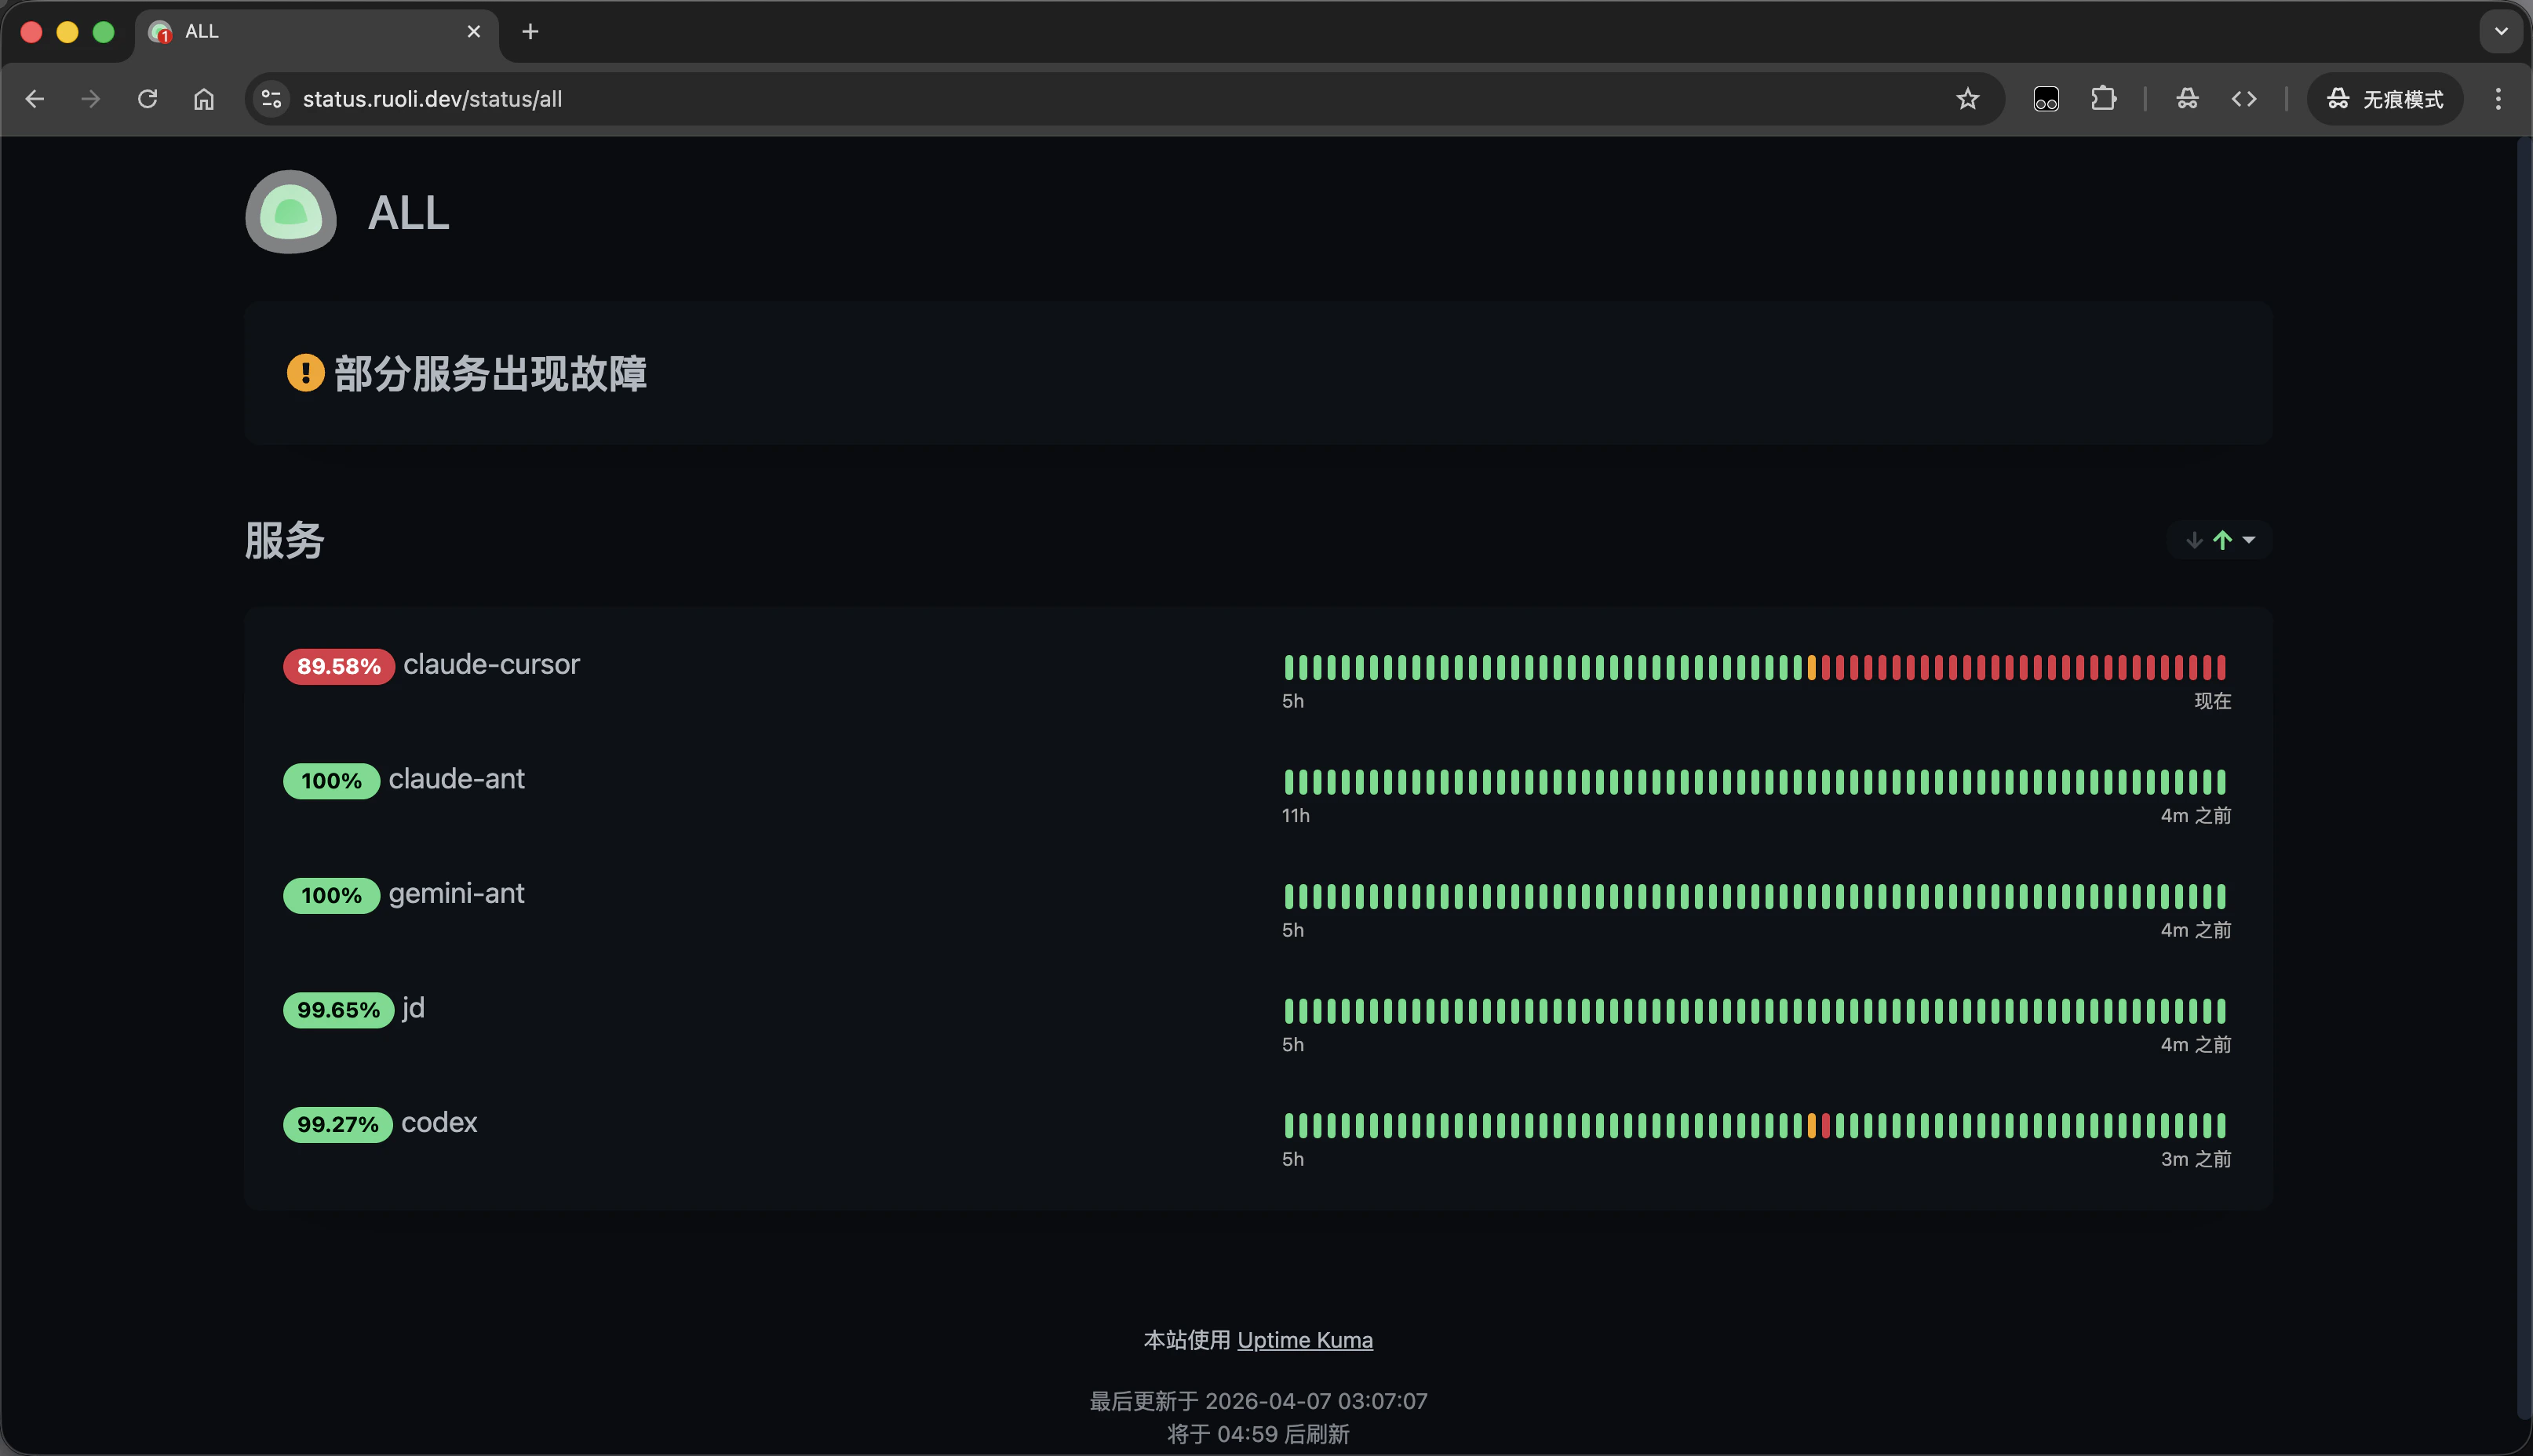Screen dimensions: 2533x1456
Task: Bookmark this page with the star icon
Action: coord(1968,99)
